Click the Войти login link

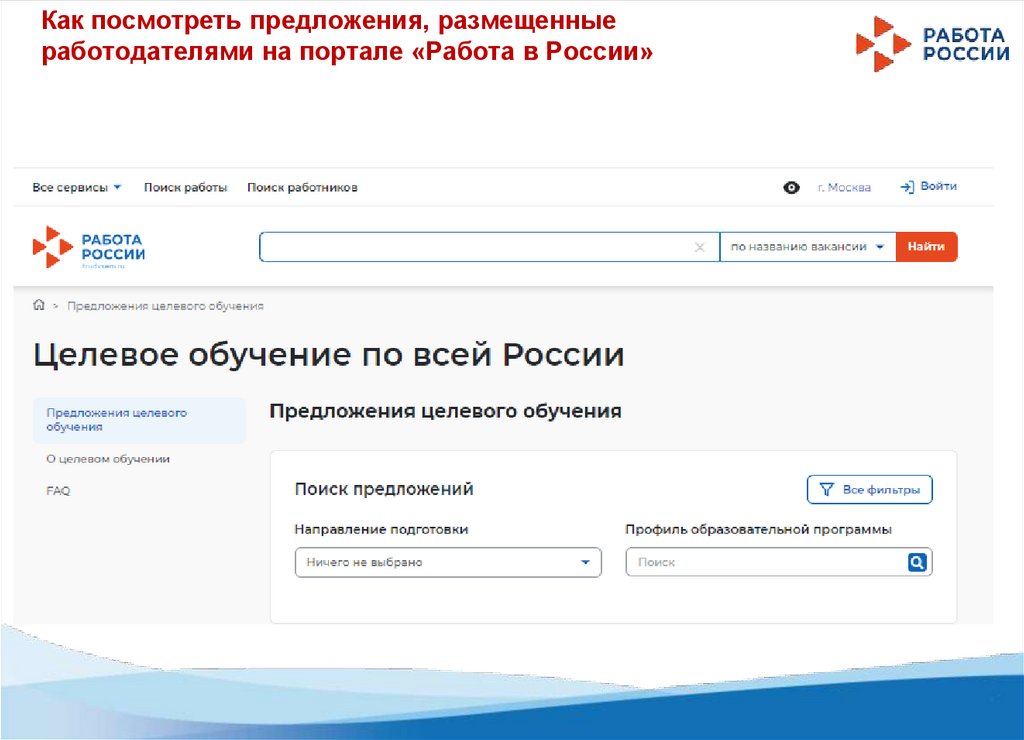[929, 187]
